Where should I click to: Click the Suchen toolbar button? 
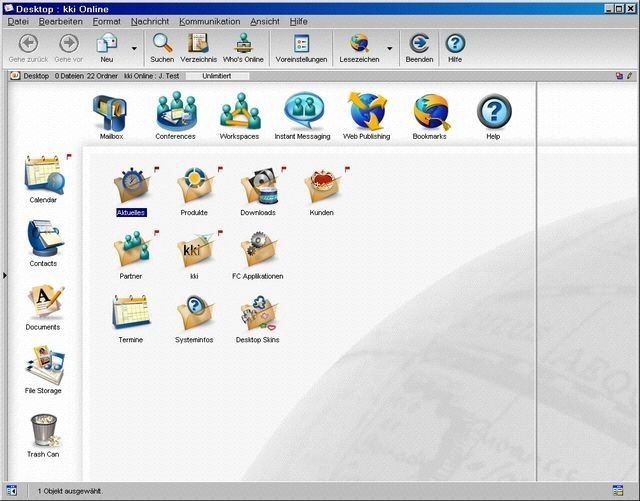point(162,48)
